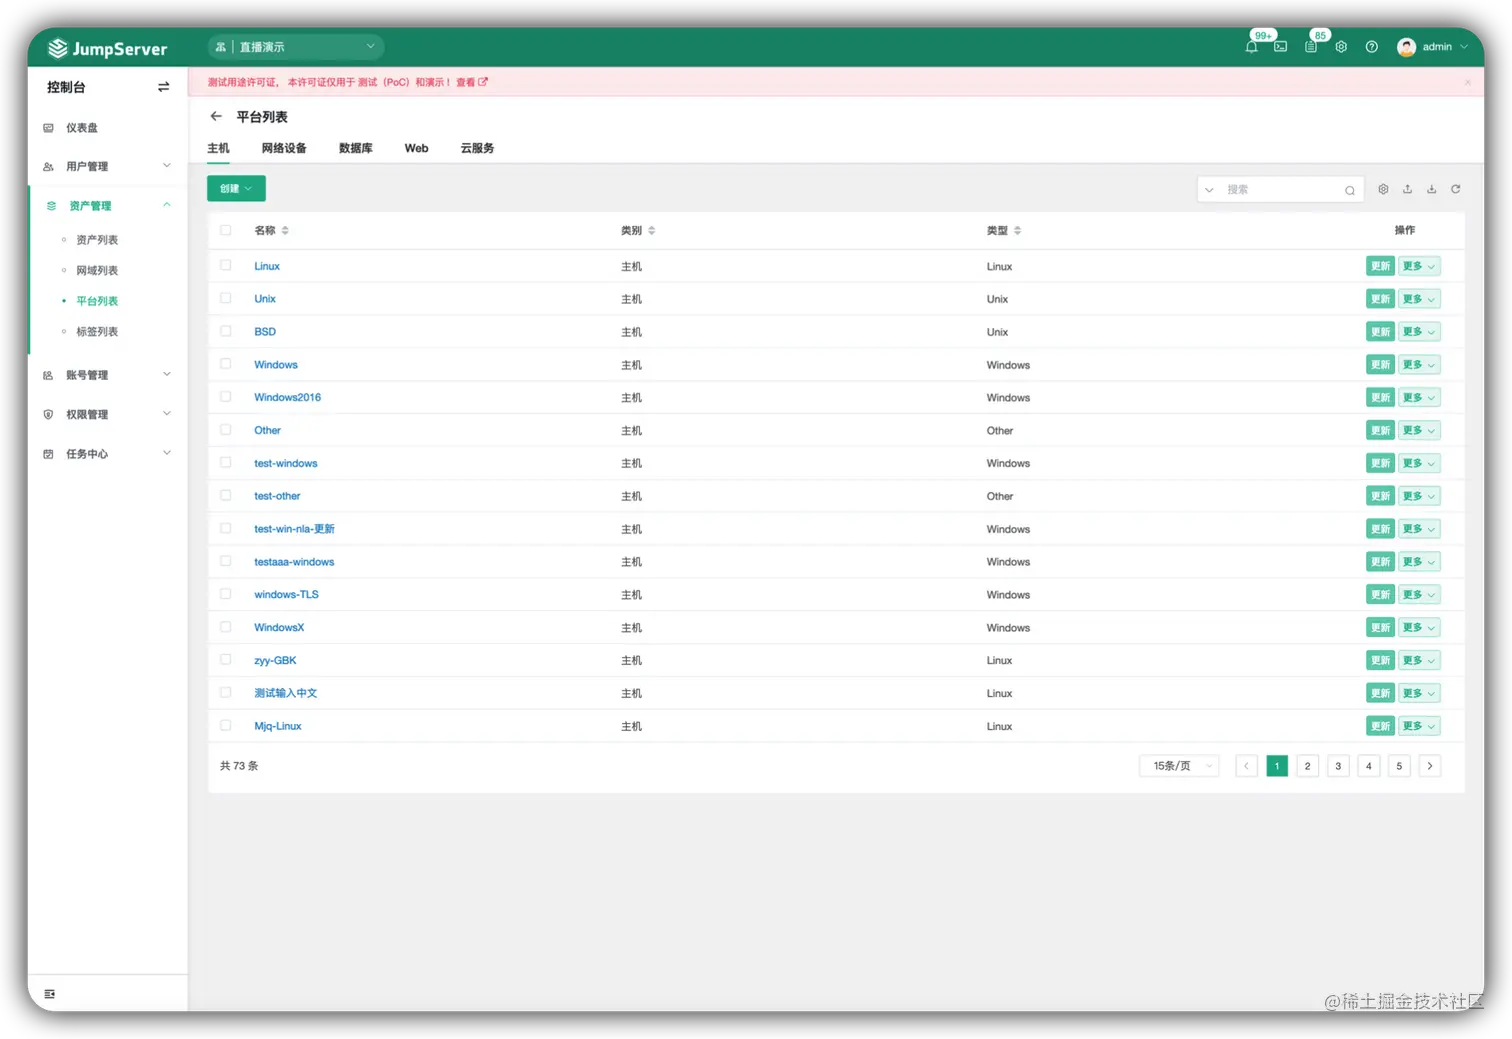This screenshot has width=1512, height=1039.
Task: Open table column settings gear
Action: pyautogui.click(x=1383, y=189)
